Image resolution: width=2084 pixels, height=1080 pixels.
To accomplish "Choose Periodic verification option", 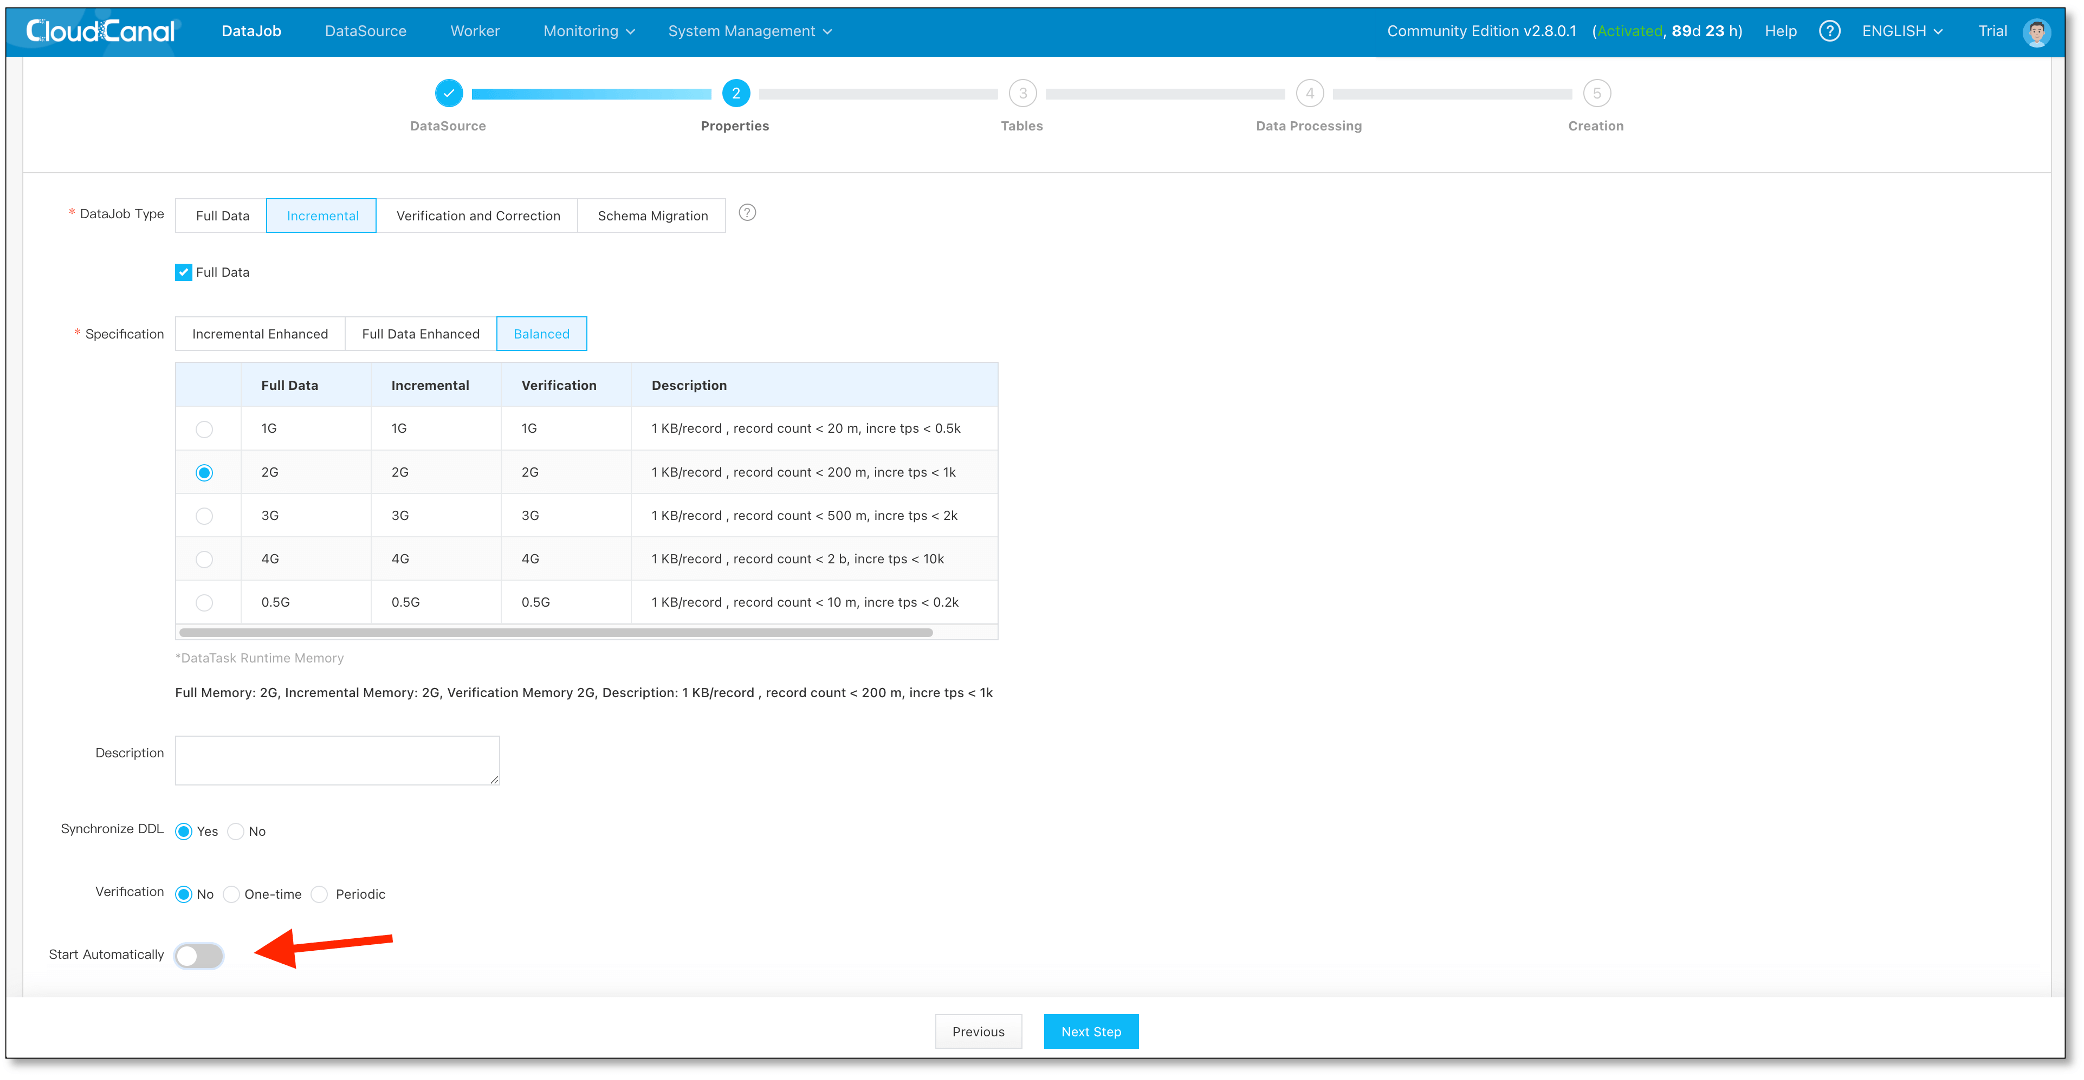I will click(x=320, y=894).
